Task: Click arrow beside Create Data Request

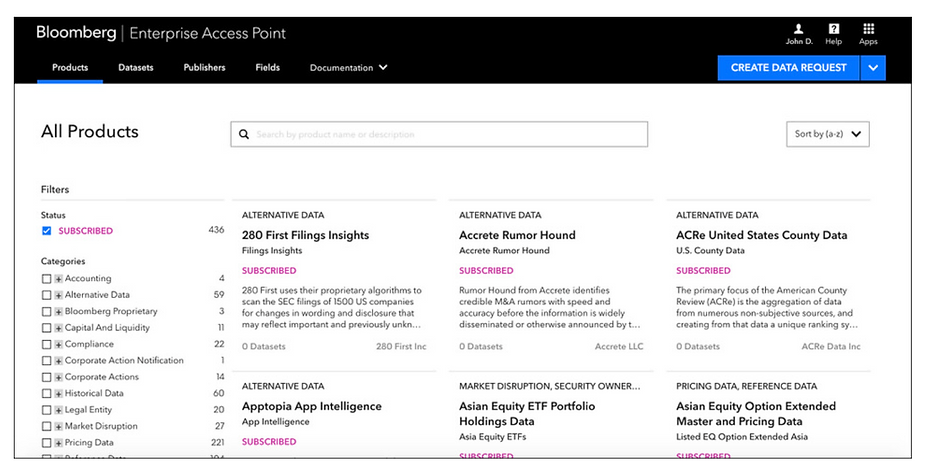Action: pos(872,68)
